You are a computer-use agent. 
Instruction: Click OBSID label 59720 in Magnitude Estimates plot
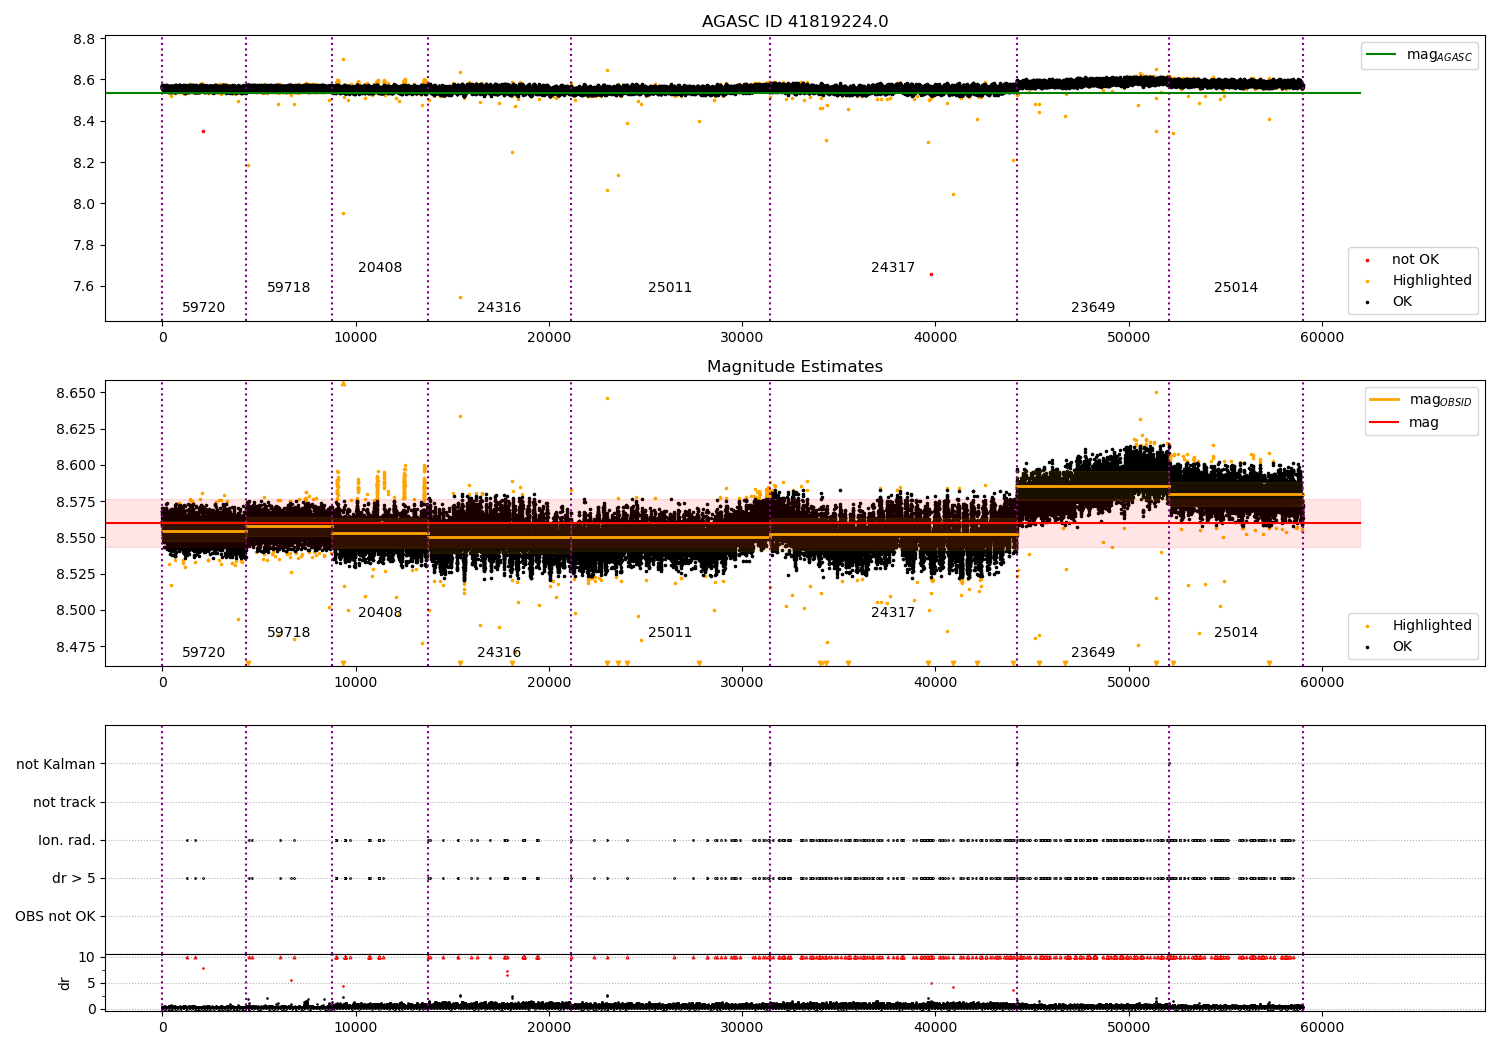(x=204, y=653)
